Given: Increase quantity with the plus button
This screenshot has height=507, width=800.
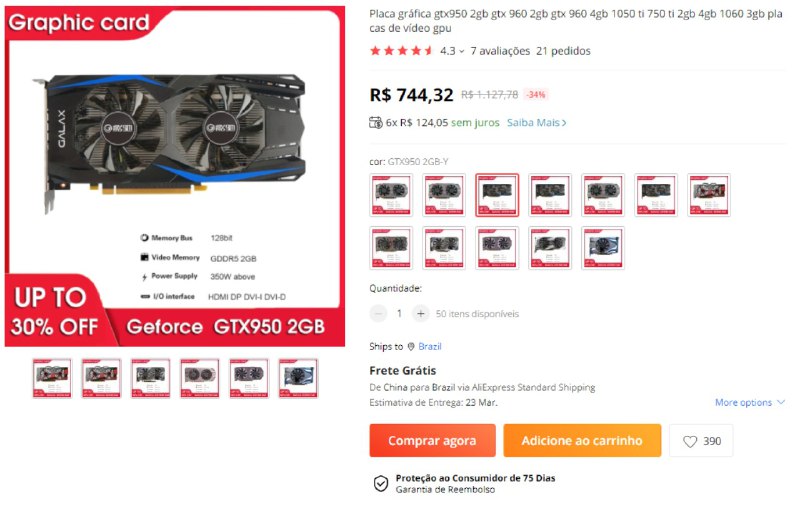Looking at the screenshot, I should point(420,314).
